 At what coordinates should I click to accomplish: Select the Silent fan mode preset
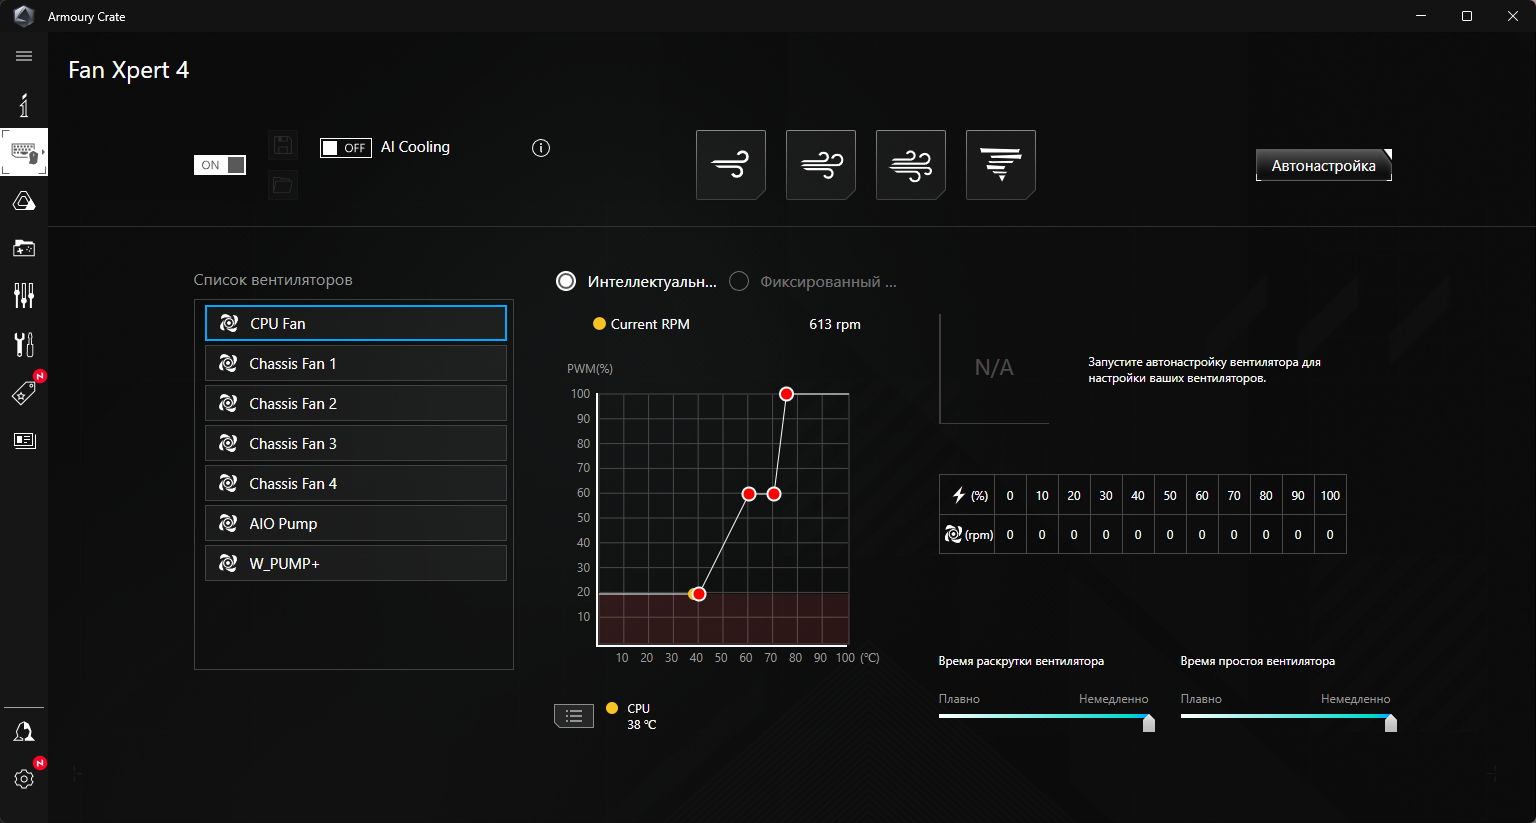[731, 165]
